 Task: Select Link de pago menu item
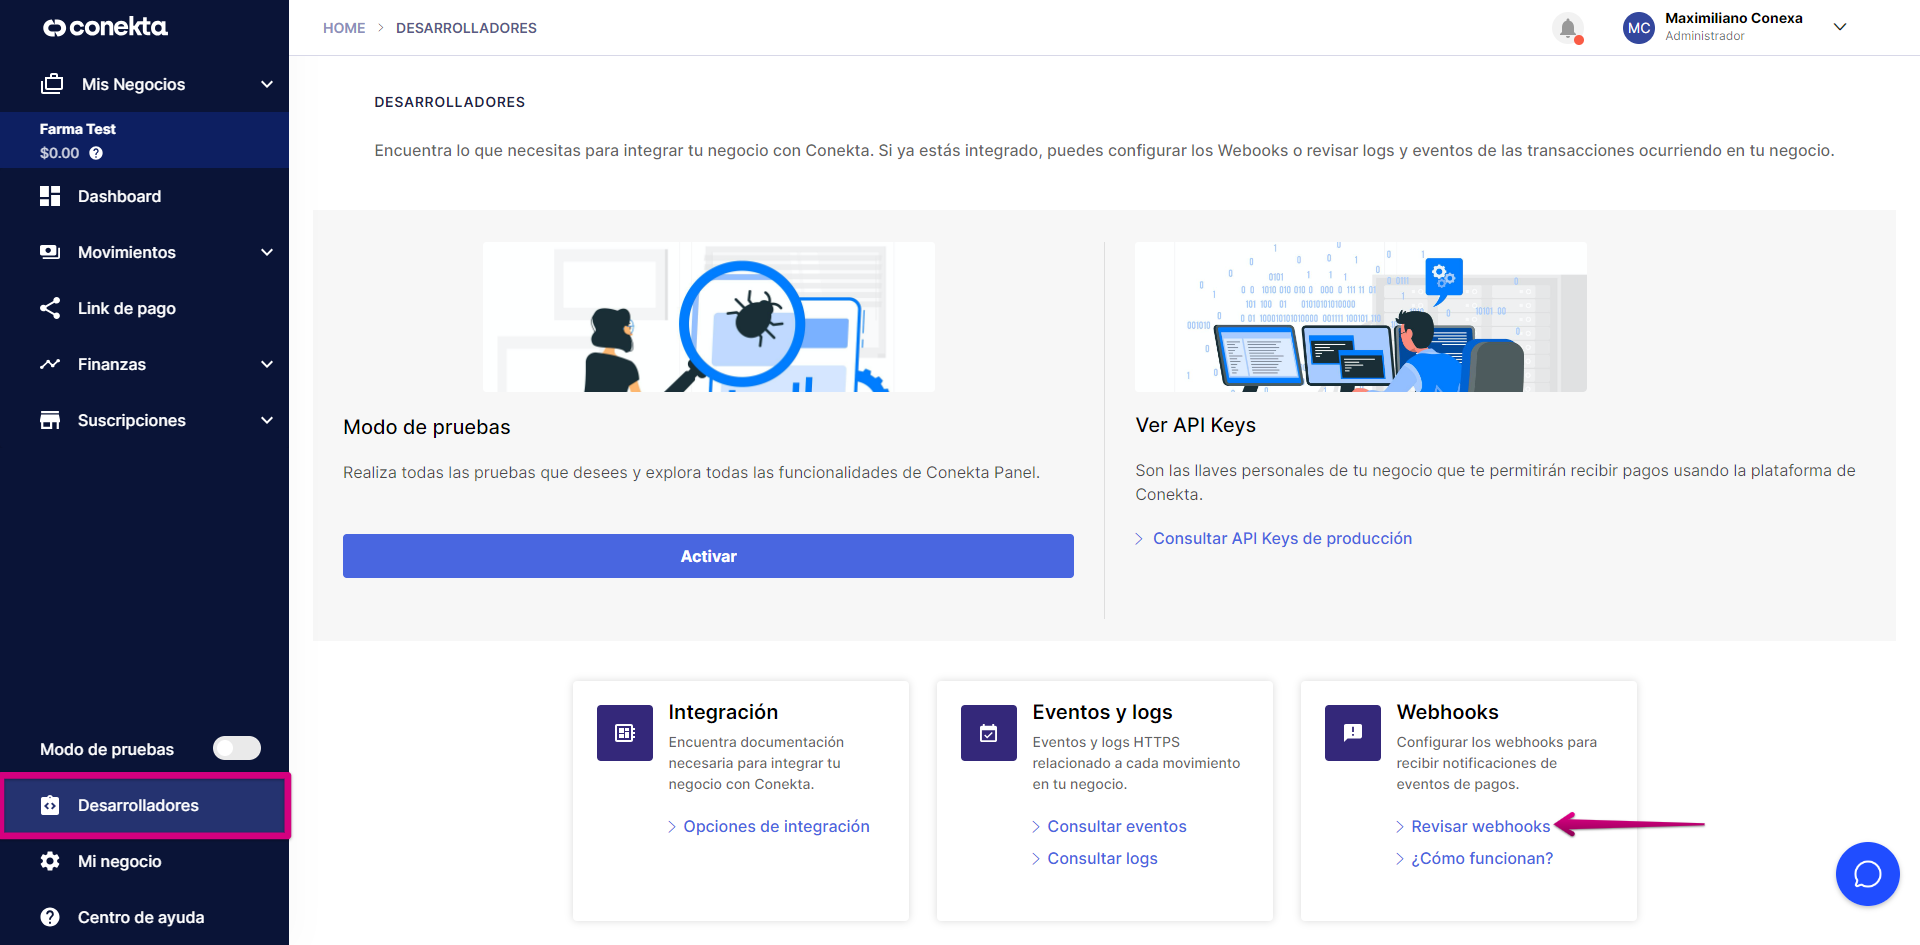coord(144,308)
